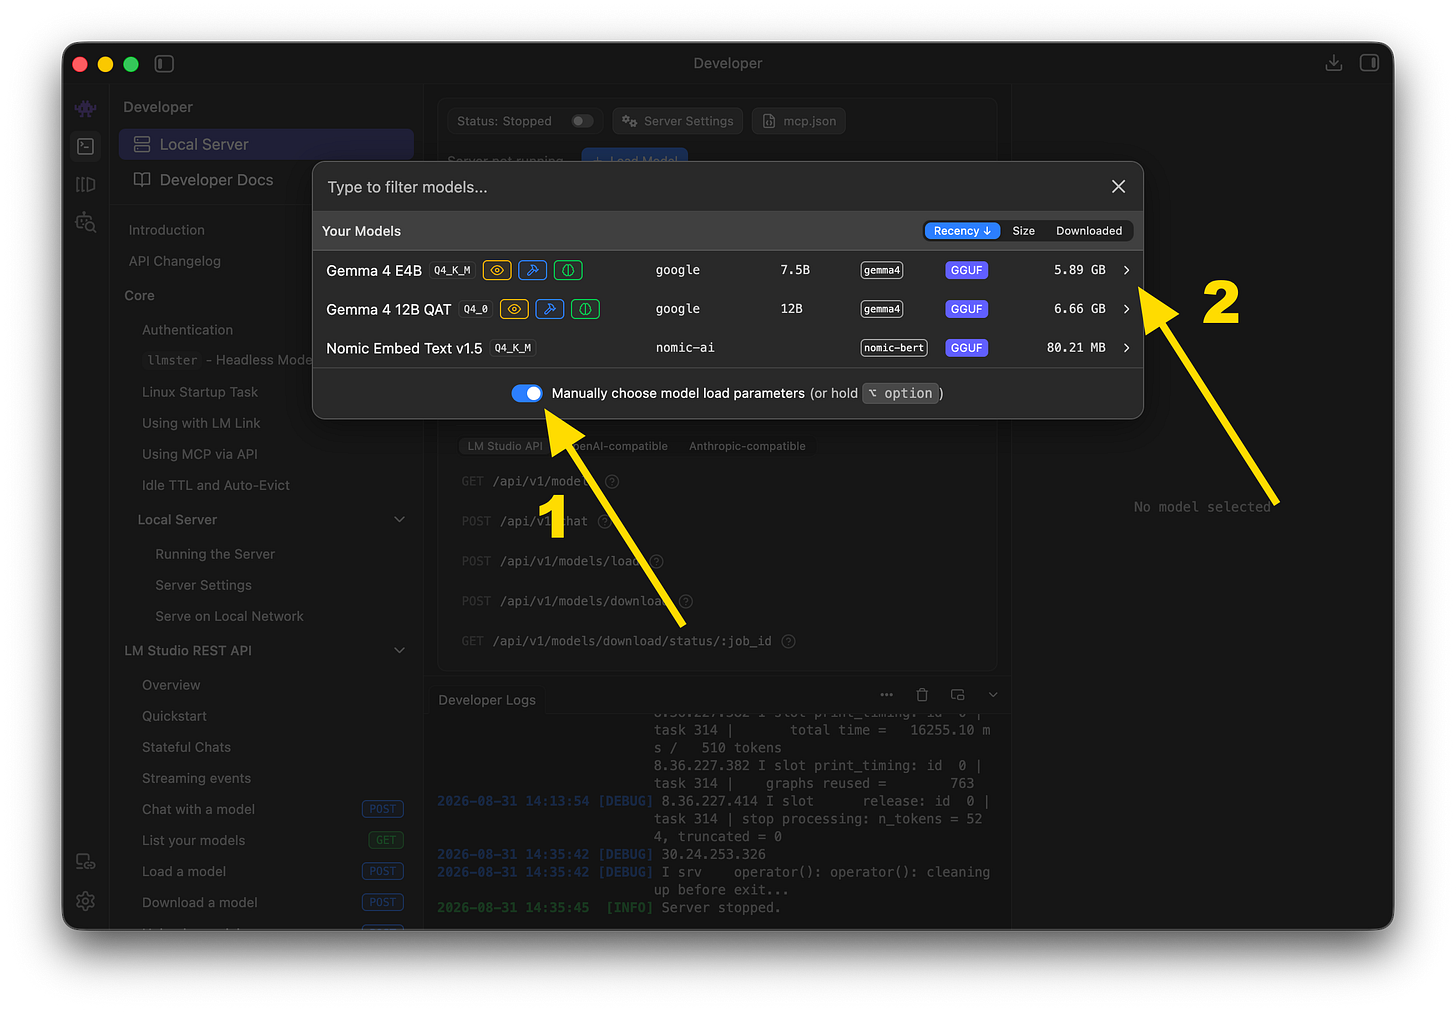Screen dimensions: 1456x1012
Task: Collapse the Local Server docs section
Action: click(399, 519)
